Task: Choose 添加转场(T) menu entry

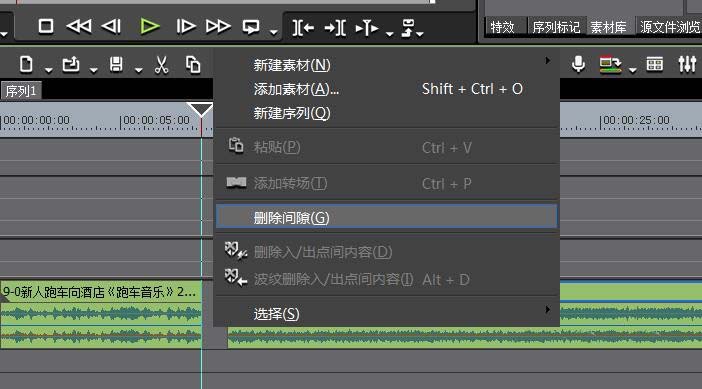Action: point(387,183)
